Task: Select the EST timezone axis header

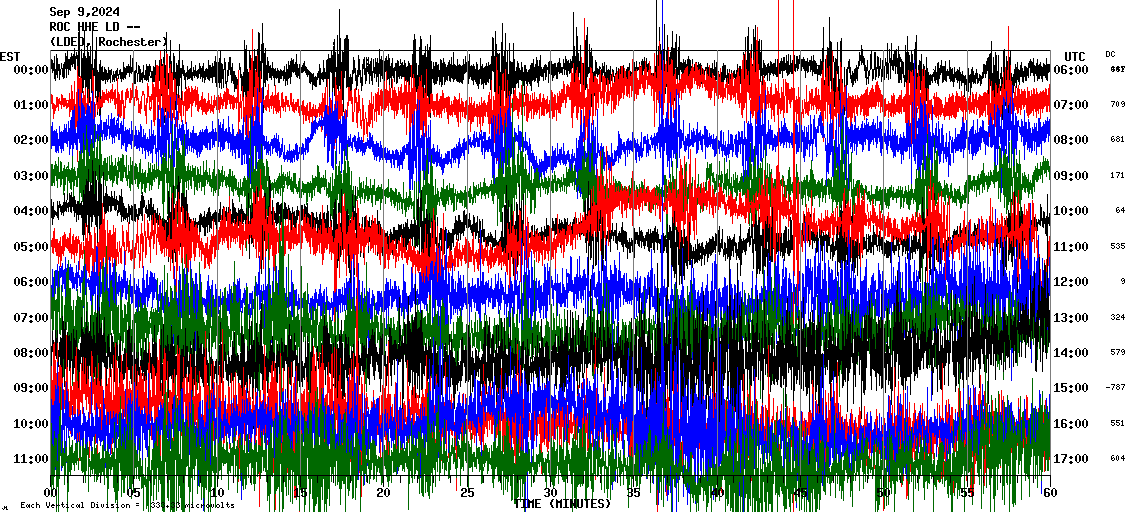Action: click(x=10, y=56)
